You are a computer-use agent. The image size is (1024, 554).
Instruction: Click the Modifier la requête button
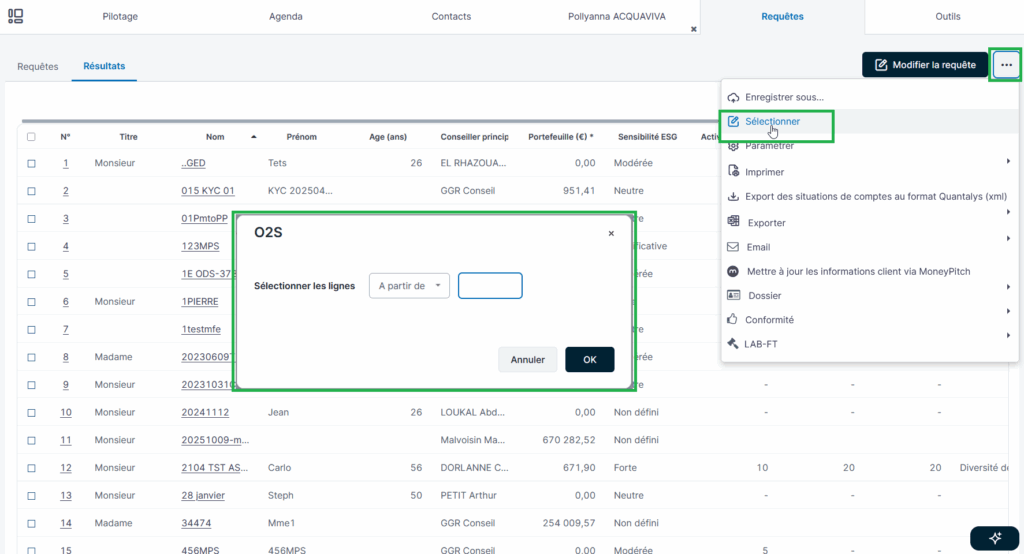tap(925, 65)
